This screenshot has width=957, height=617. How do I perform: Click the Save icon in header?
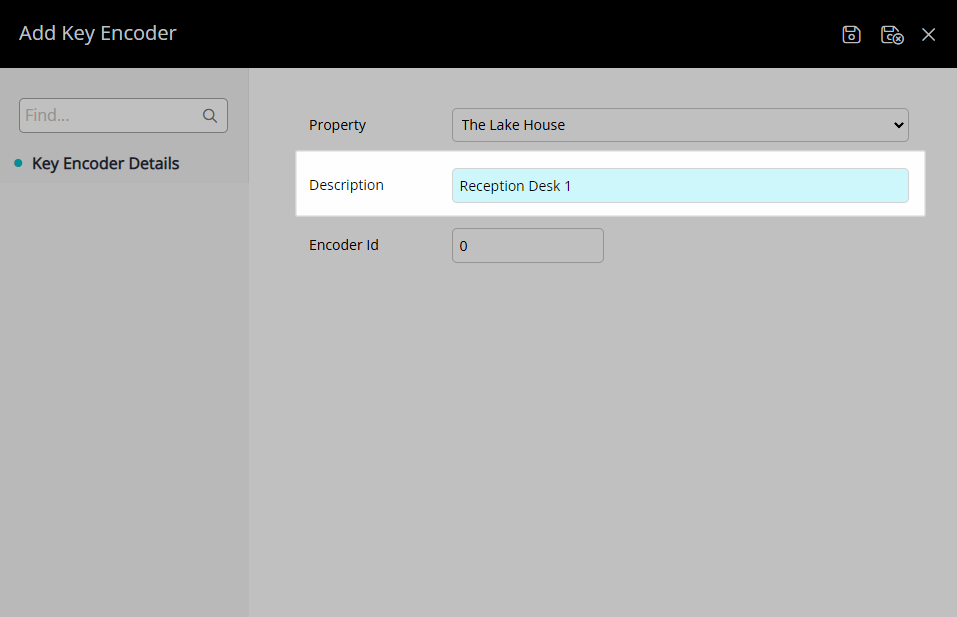[851, 34]
